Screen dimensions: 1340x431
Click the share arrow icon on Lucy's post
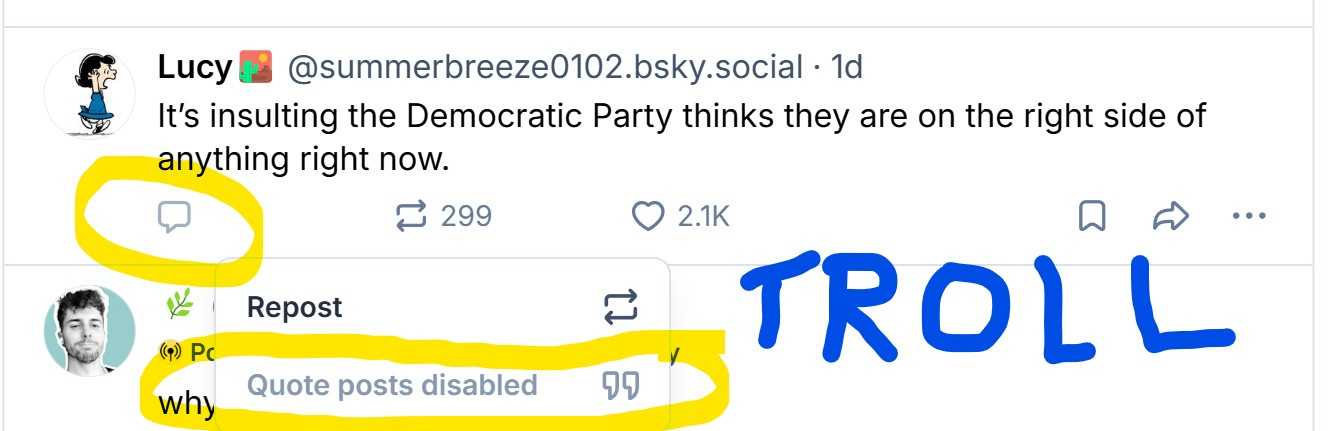(1170, 216)
